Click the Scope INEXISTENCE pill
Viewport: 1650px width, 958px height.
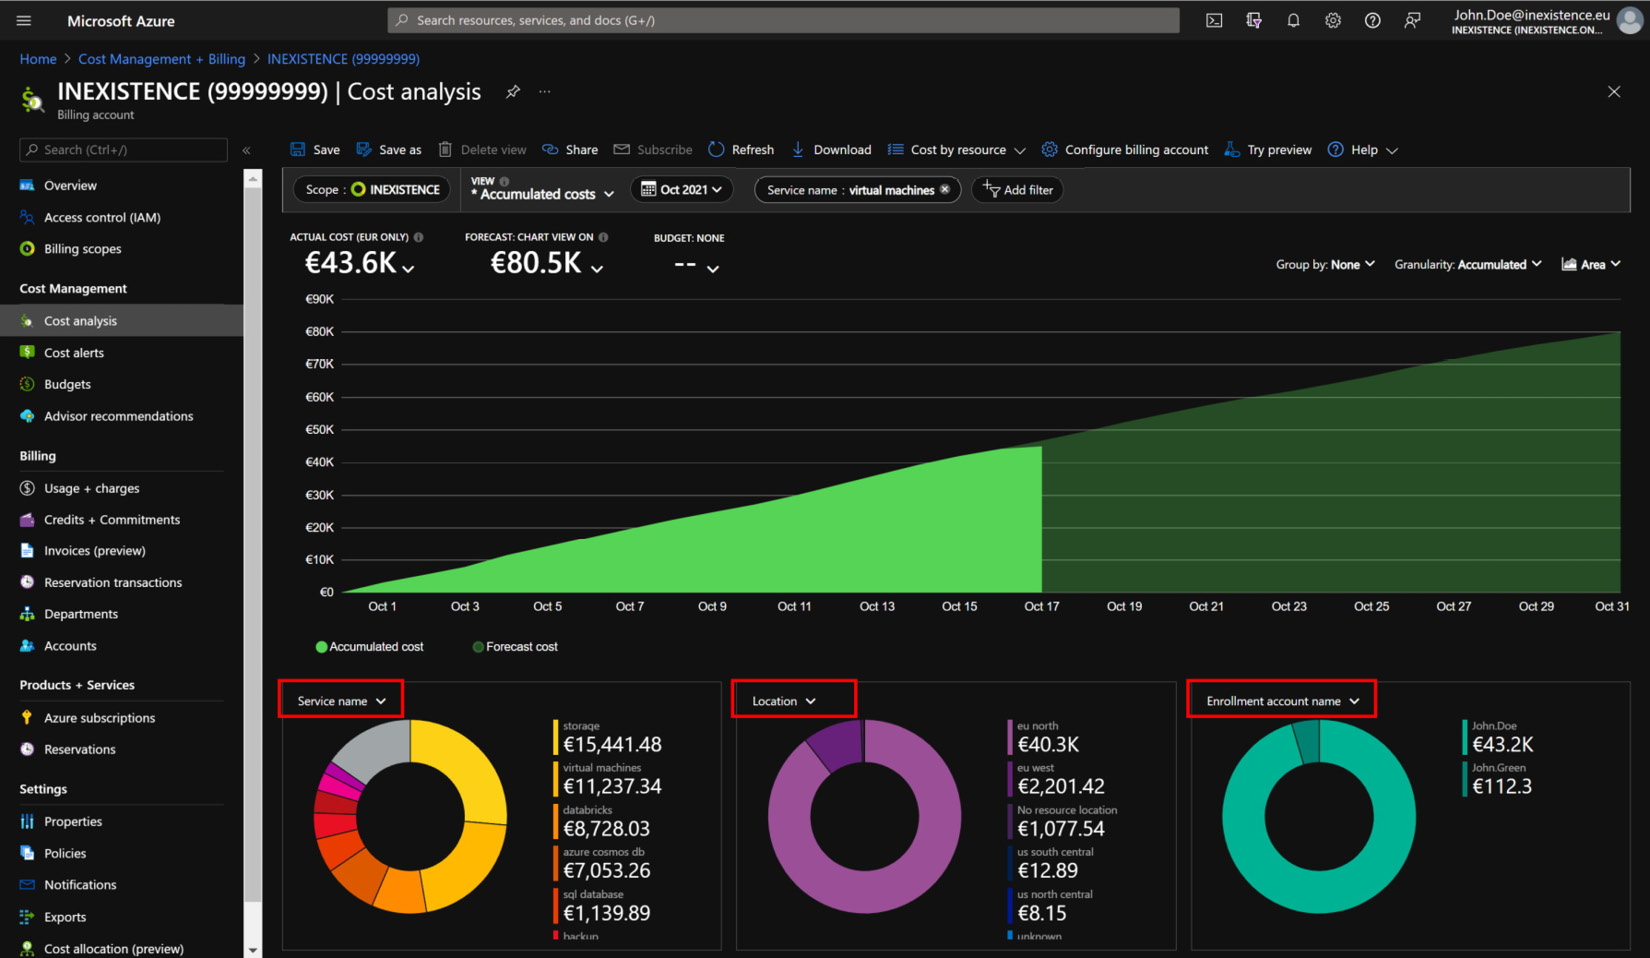pos(372,190)
